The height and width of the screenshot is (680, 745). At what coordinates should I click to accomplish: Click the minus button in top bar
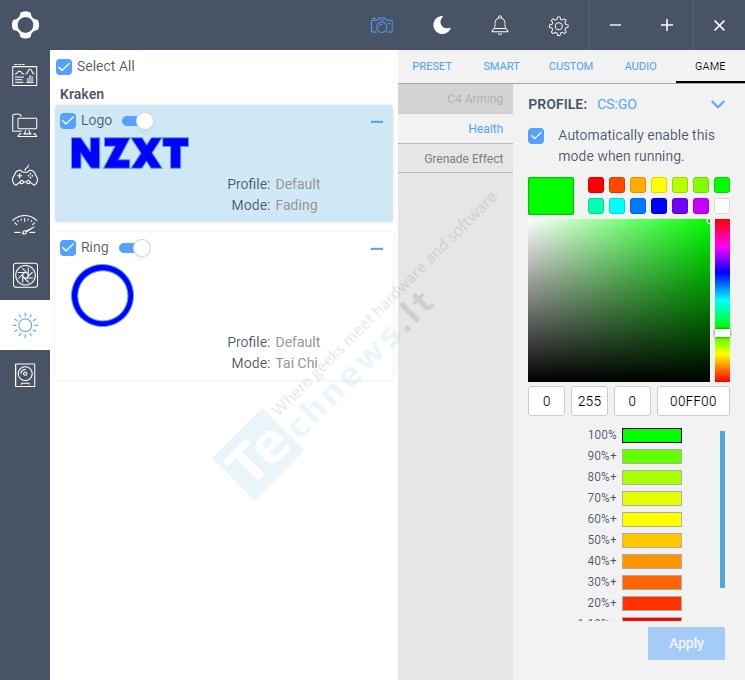tap(615, 25)
